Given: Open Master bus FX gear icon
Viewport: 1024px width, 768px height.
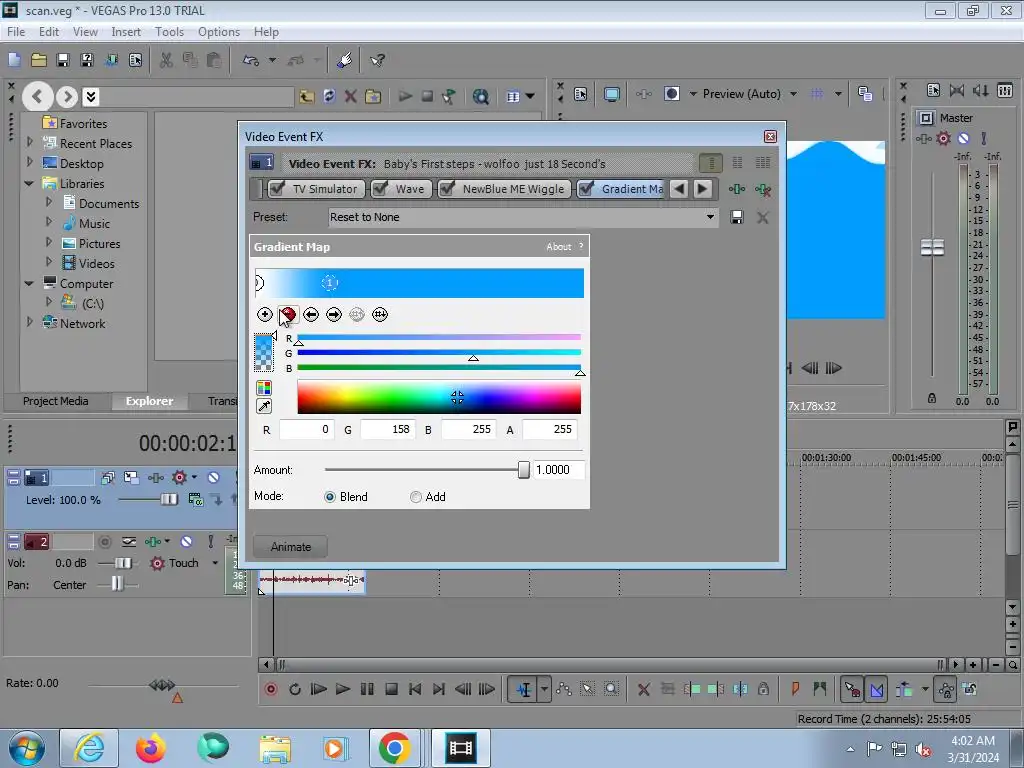Looking at the screenshot, I should pos(944,138).
